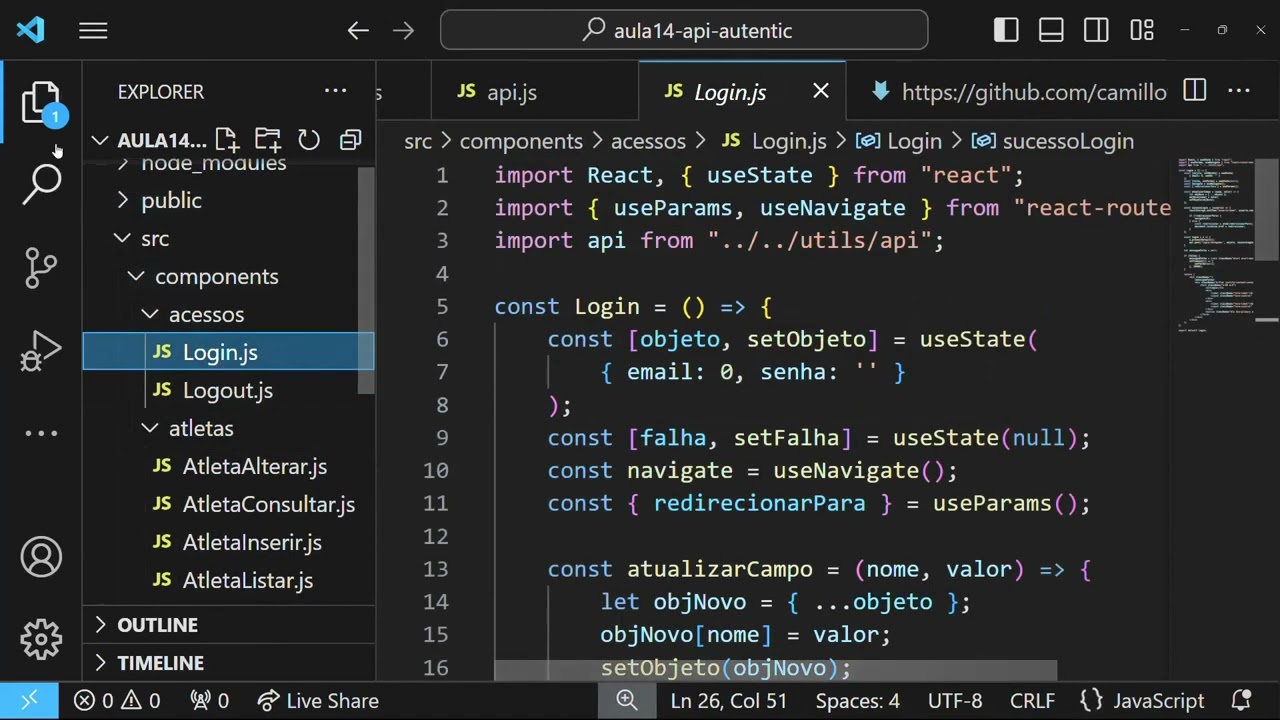The width and height of the screenshot is (1280, 720).
Task: Change indentation via Spaces: 4
Action: (x=858, y=701)
